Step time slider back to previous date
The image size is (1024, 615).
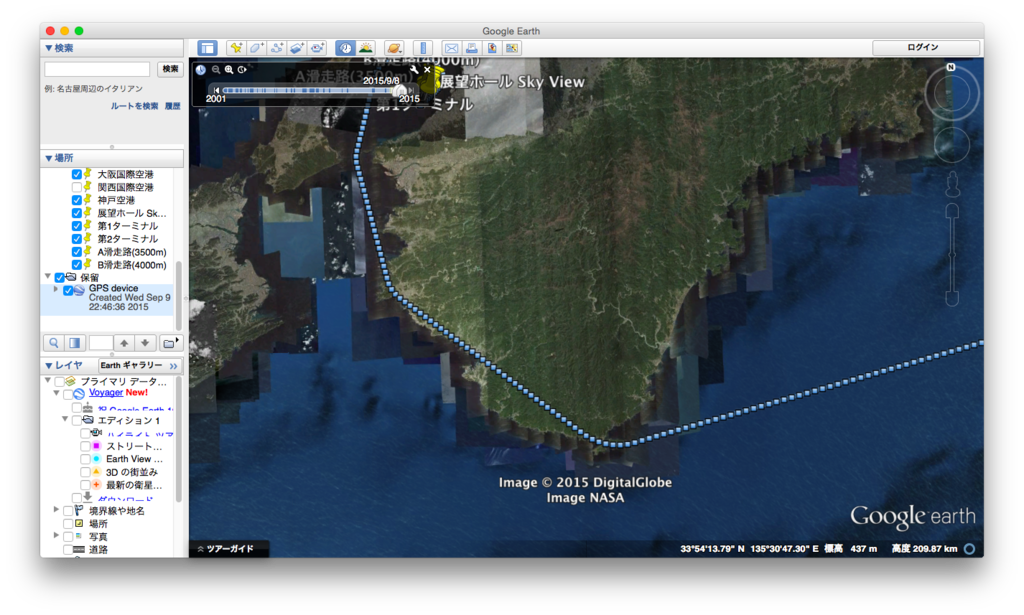pos(216,90)
